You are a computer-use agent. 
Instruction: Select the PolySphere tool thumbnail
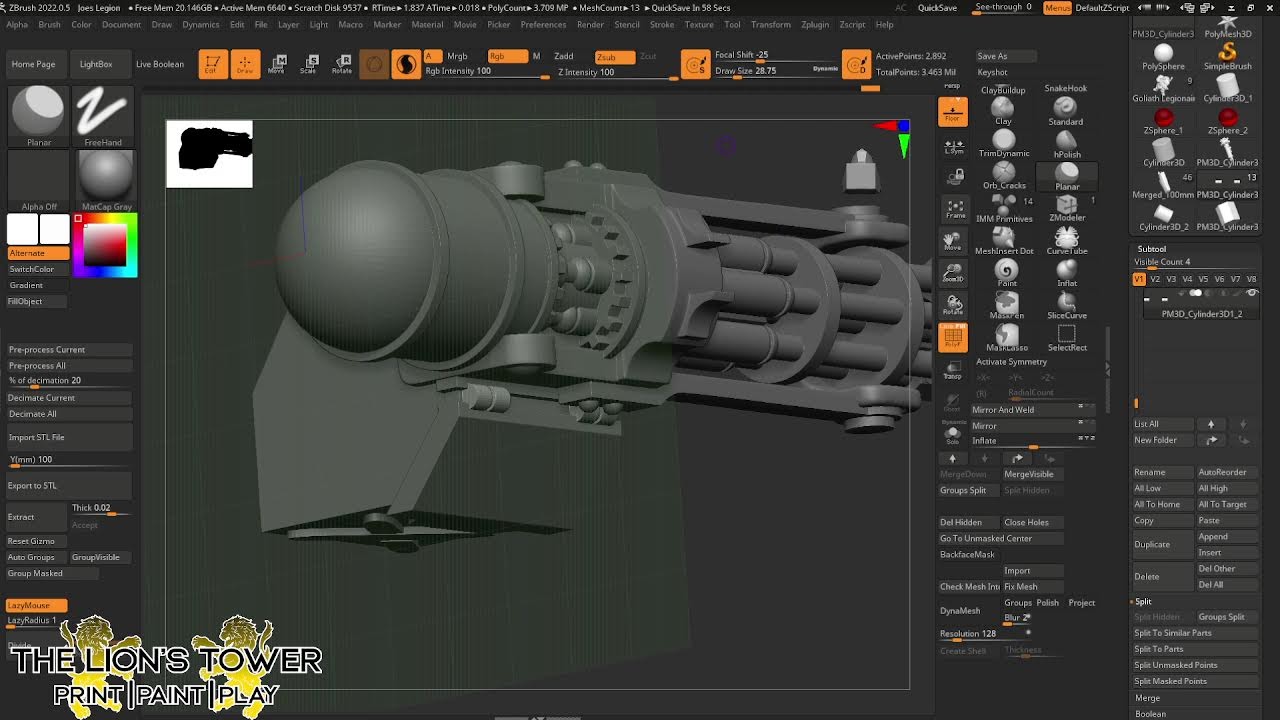pos(1163,54)
